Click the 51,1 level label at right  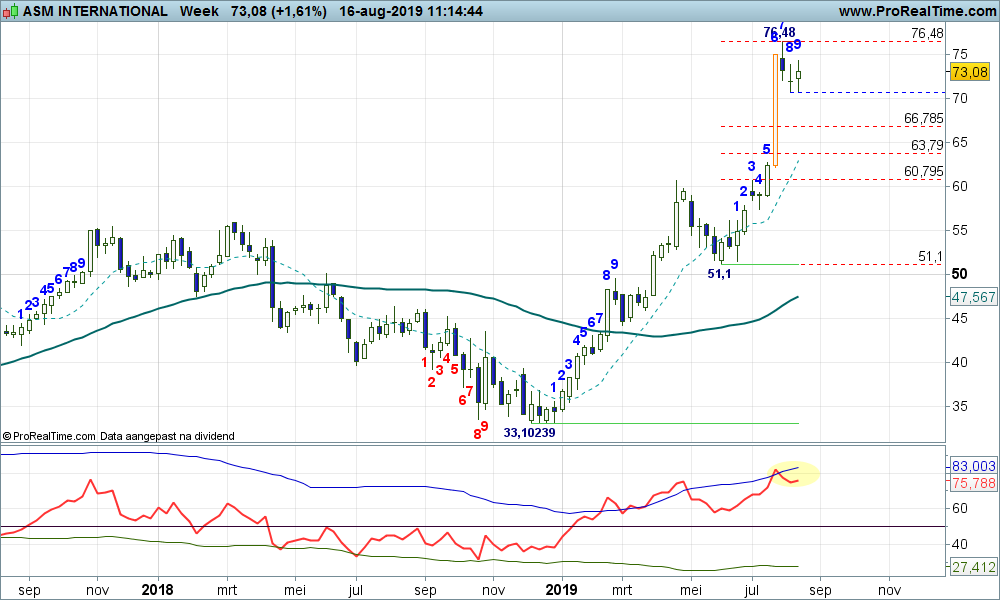930,257
